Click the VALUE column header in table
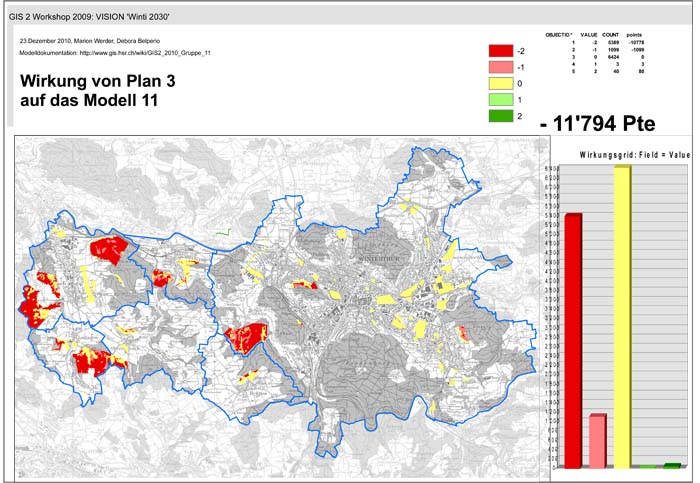The height and width of the screenshot is (483, 700). (589, 35)
